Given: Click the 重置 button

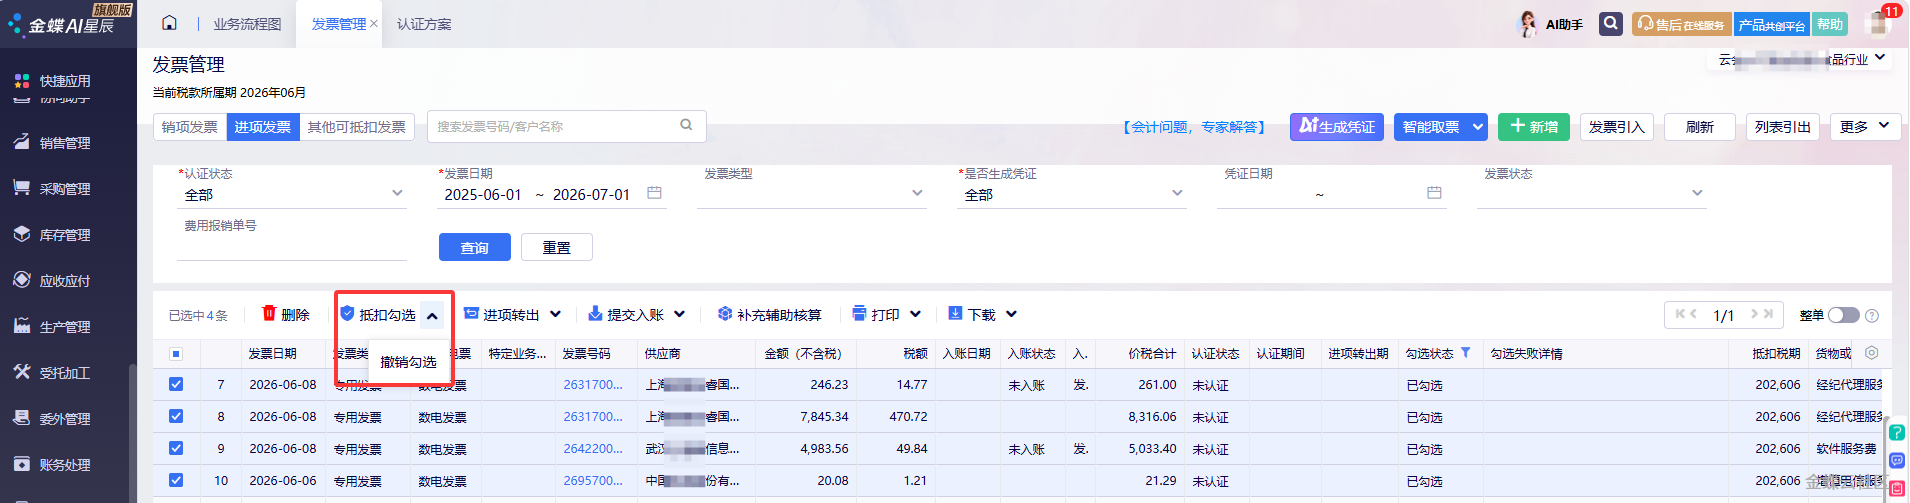Looking at the screenshot, I should point(557,247).
